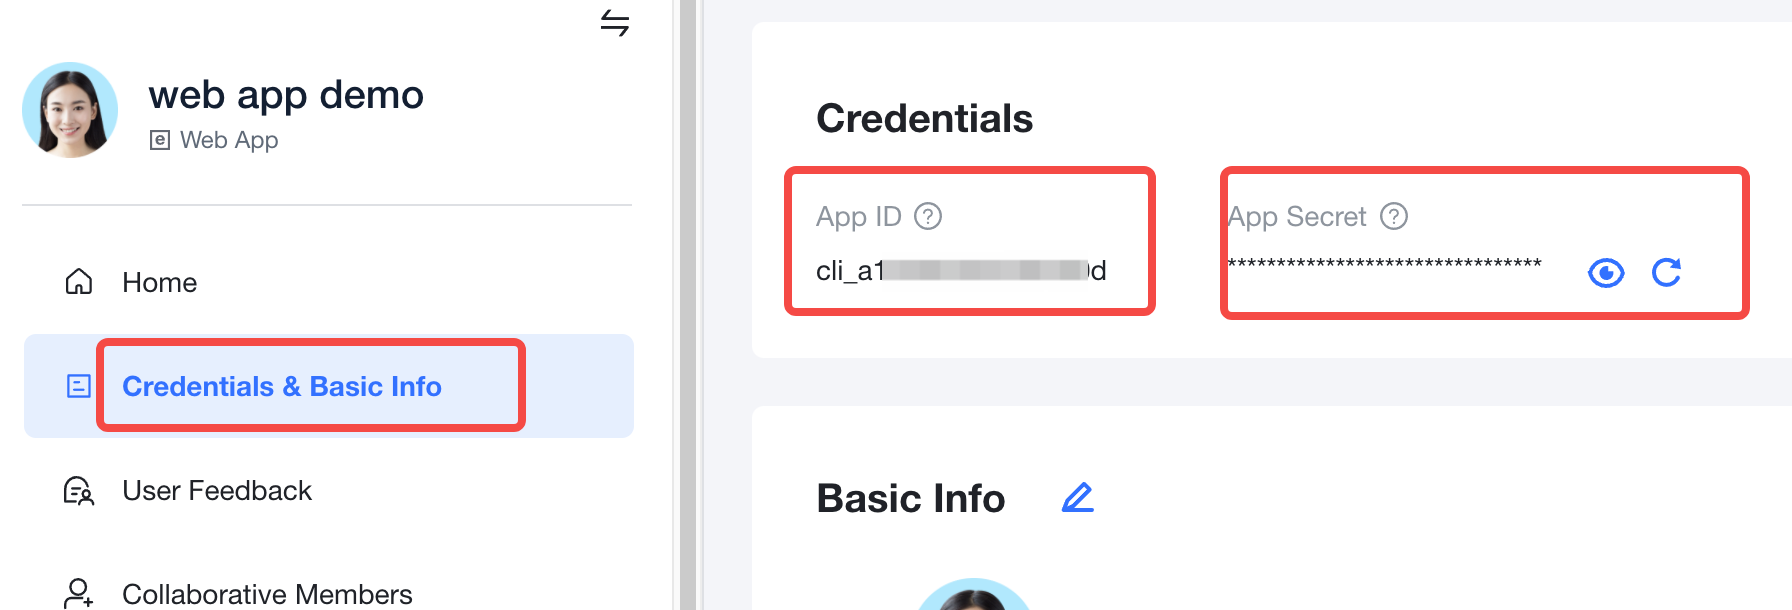Click the masked App Secret asterisks
The image size is (1792, 610).
(1384, 265)
